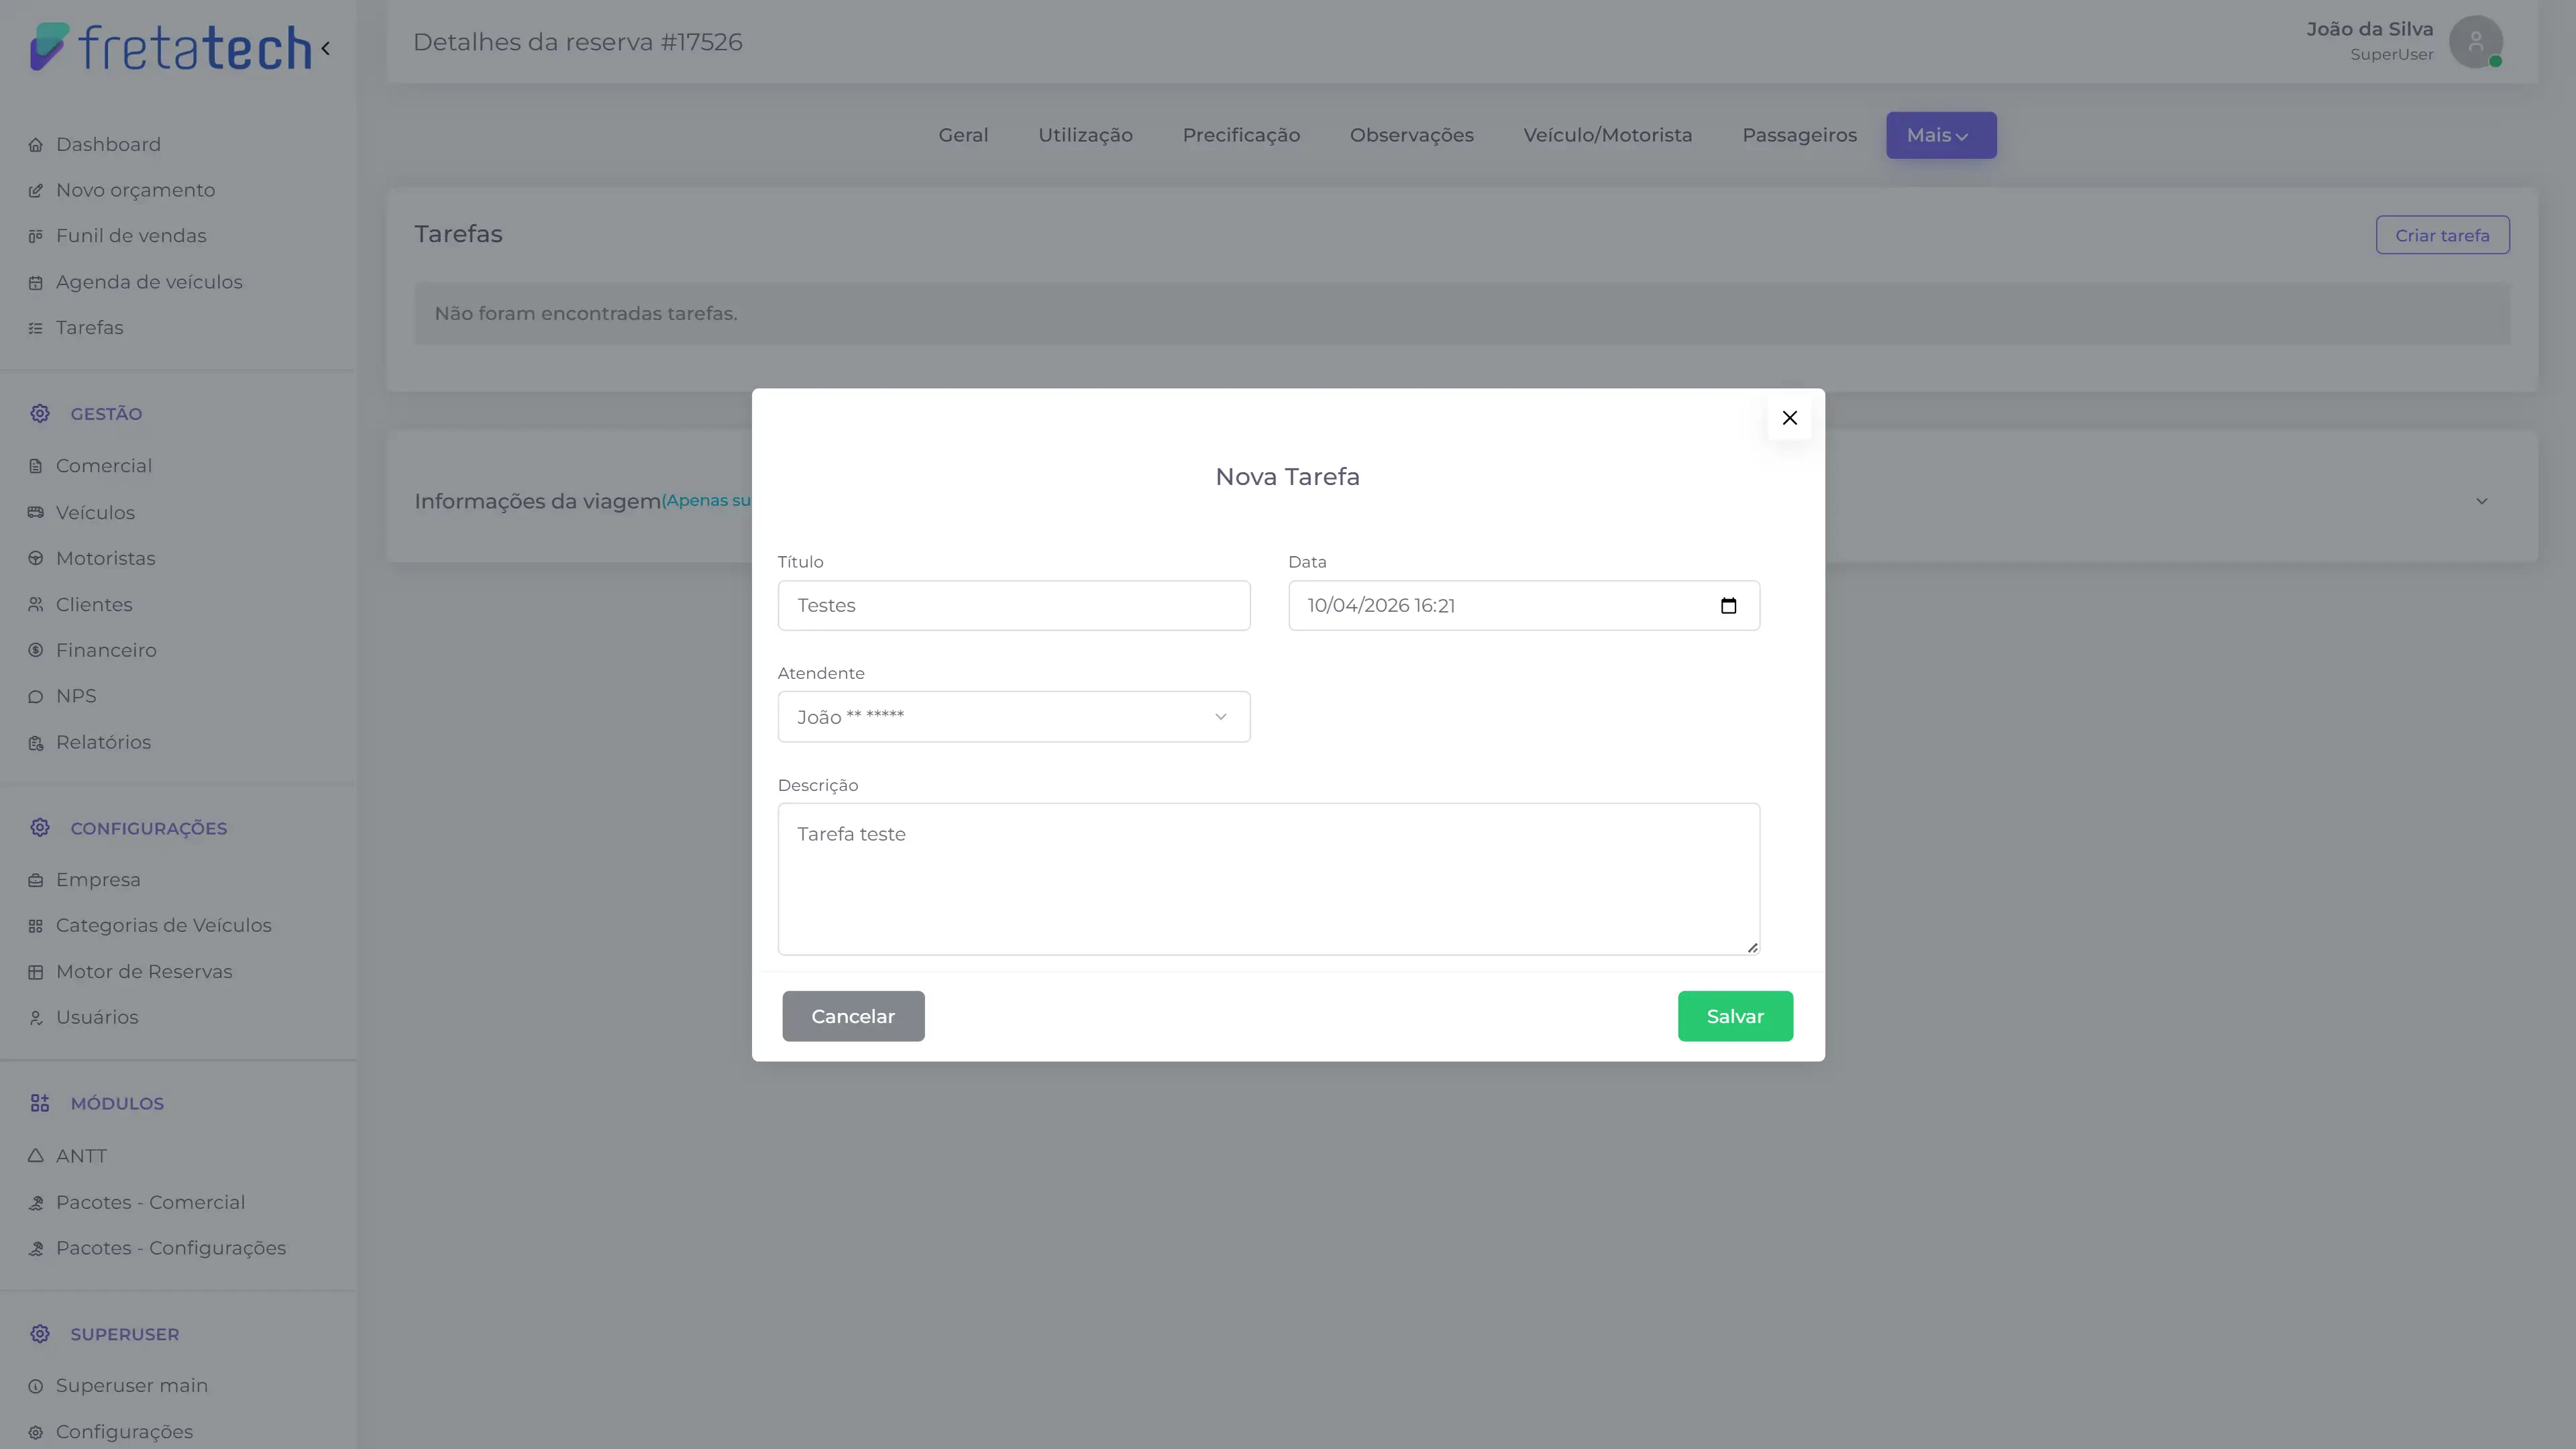
Task: Open the Mais dropdown menu
Action: [x=1941, y=135]
